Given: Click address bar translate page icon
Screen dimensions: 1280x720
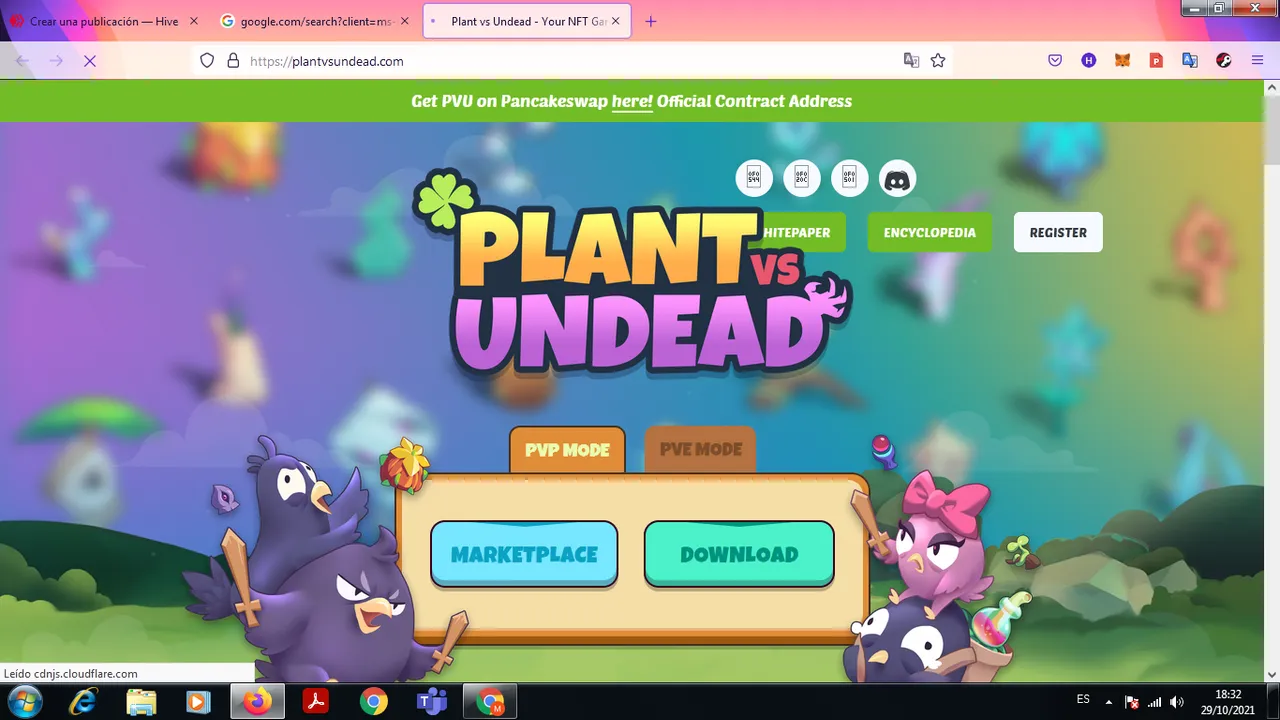Looking at the screenshot, I should click(911, 61).
